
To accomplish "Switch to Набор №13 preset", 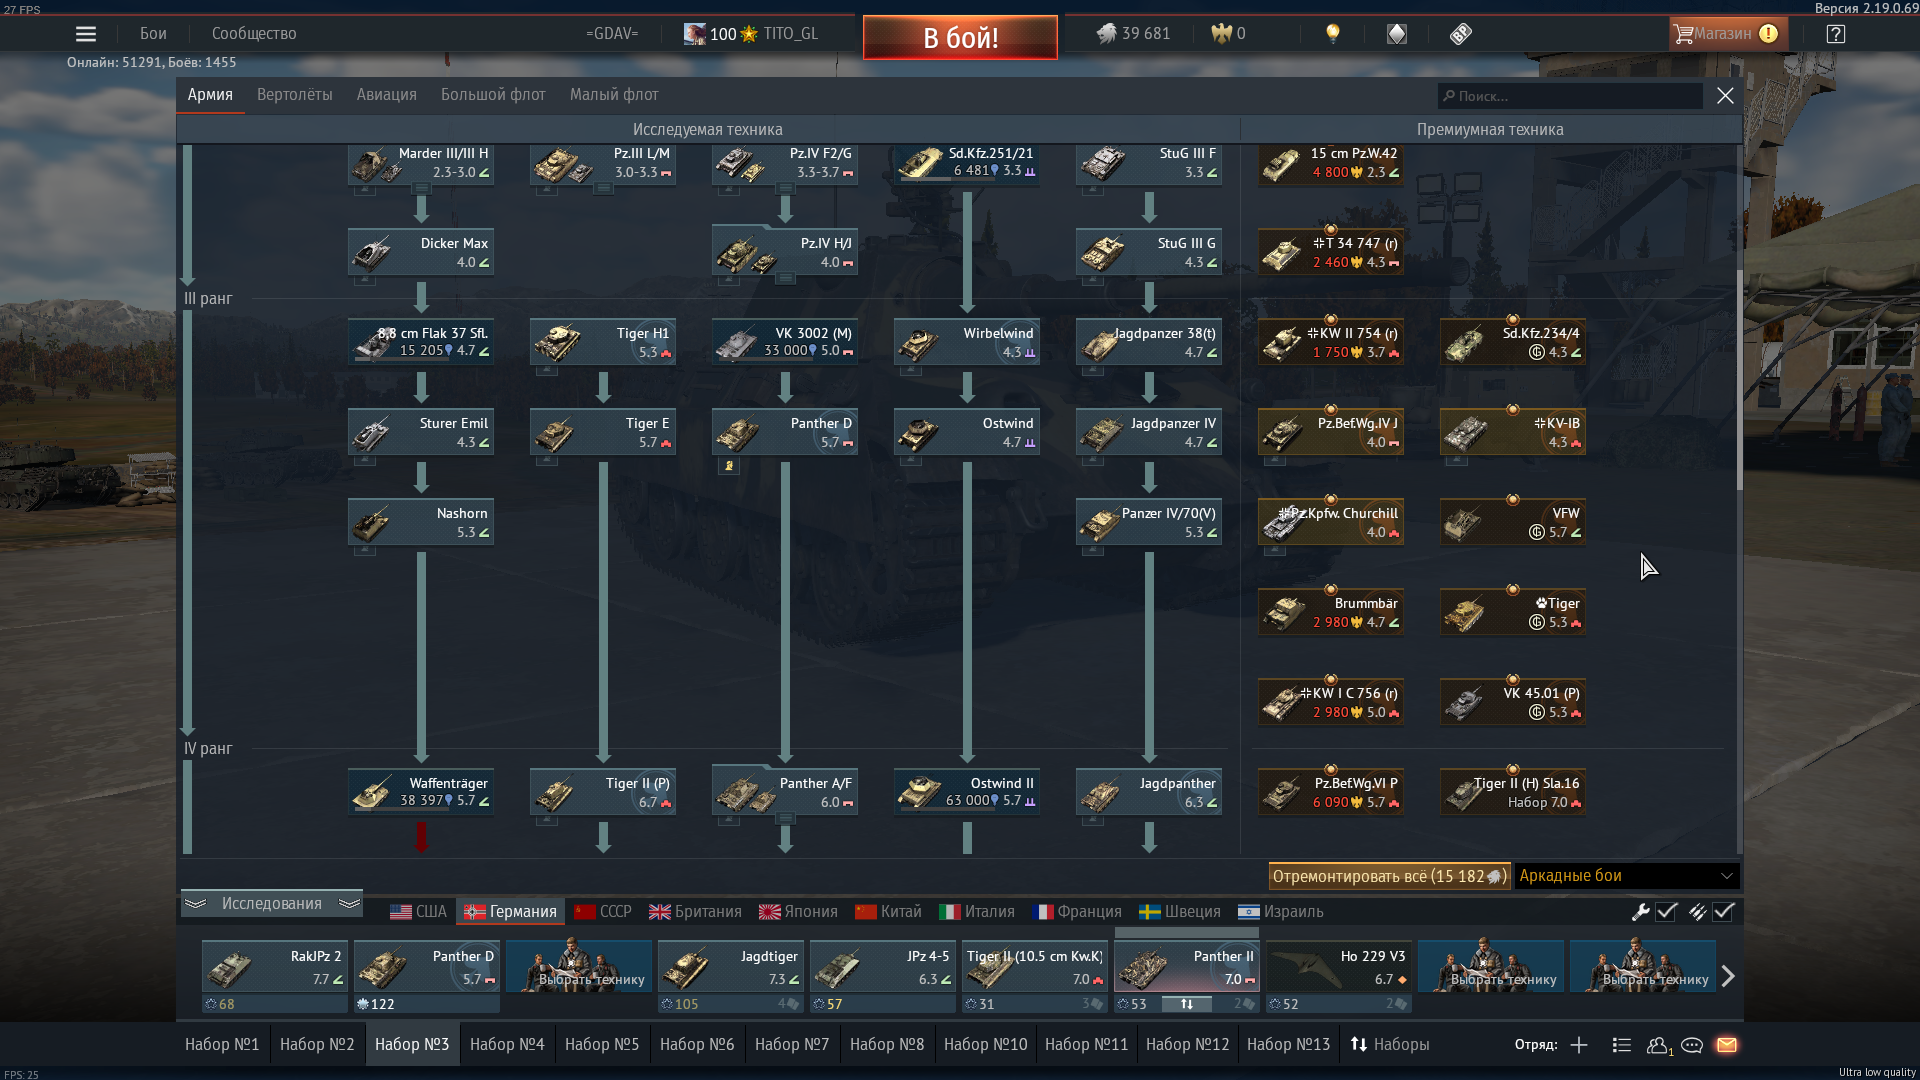I will (x=1288, y=1044).
